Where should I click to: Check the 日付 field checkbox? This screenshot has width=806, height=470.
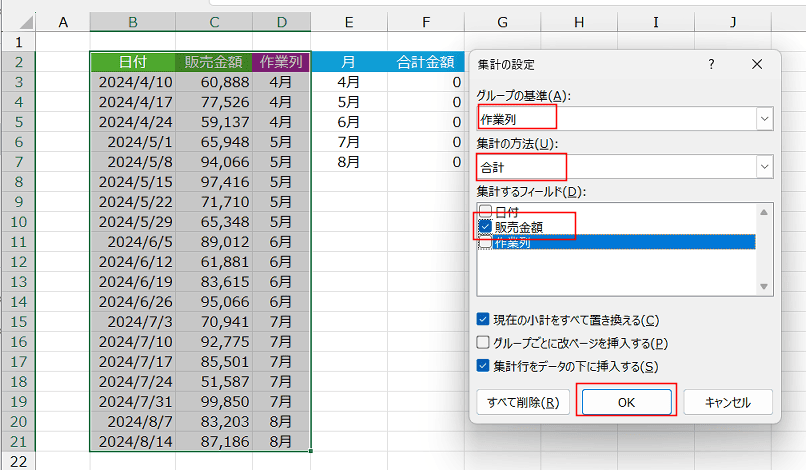485,211
